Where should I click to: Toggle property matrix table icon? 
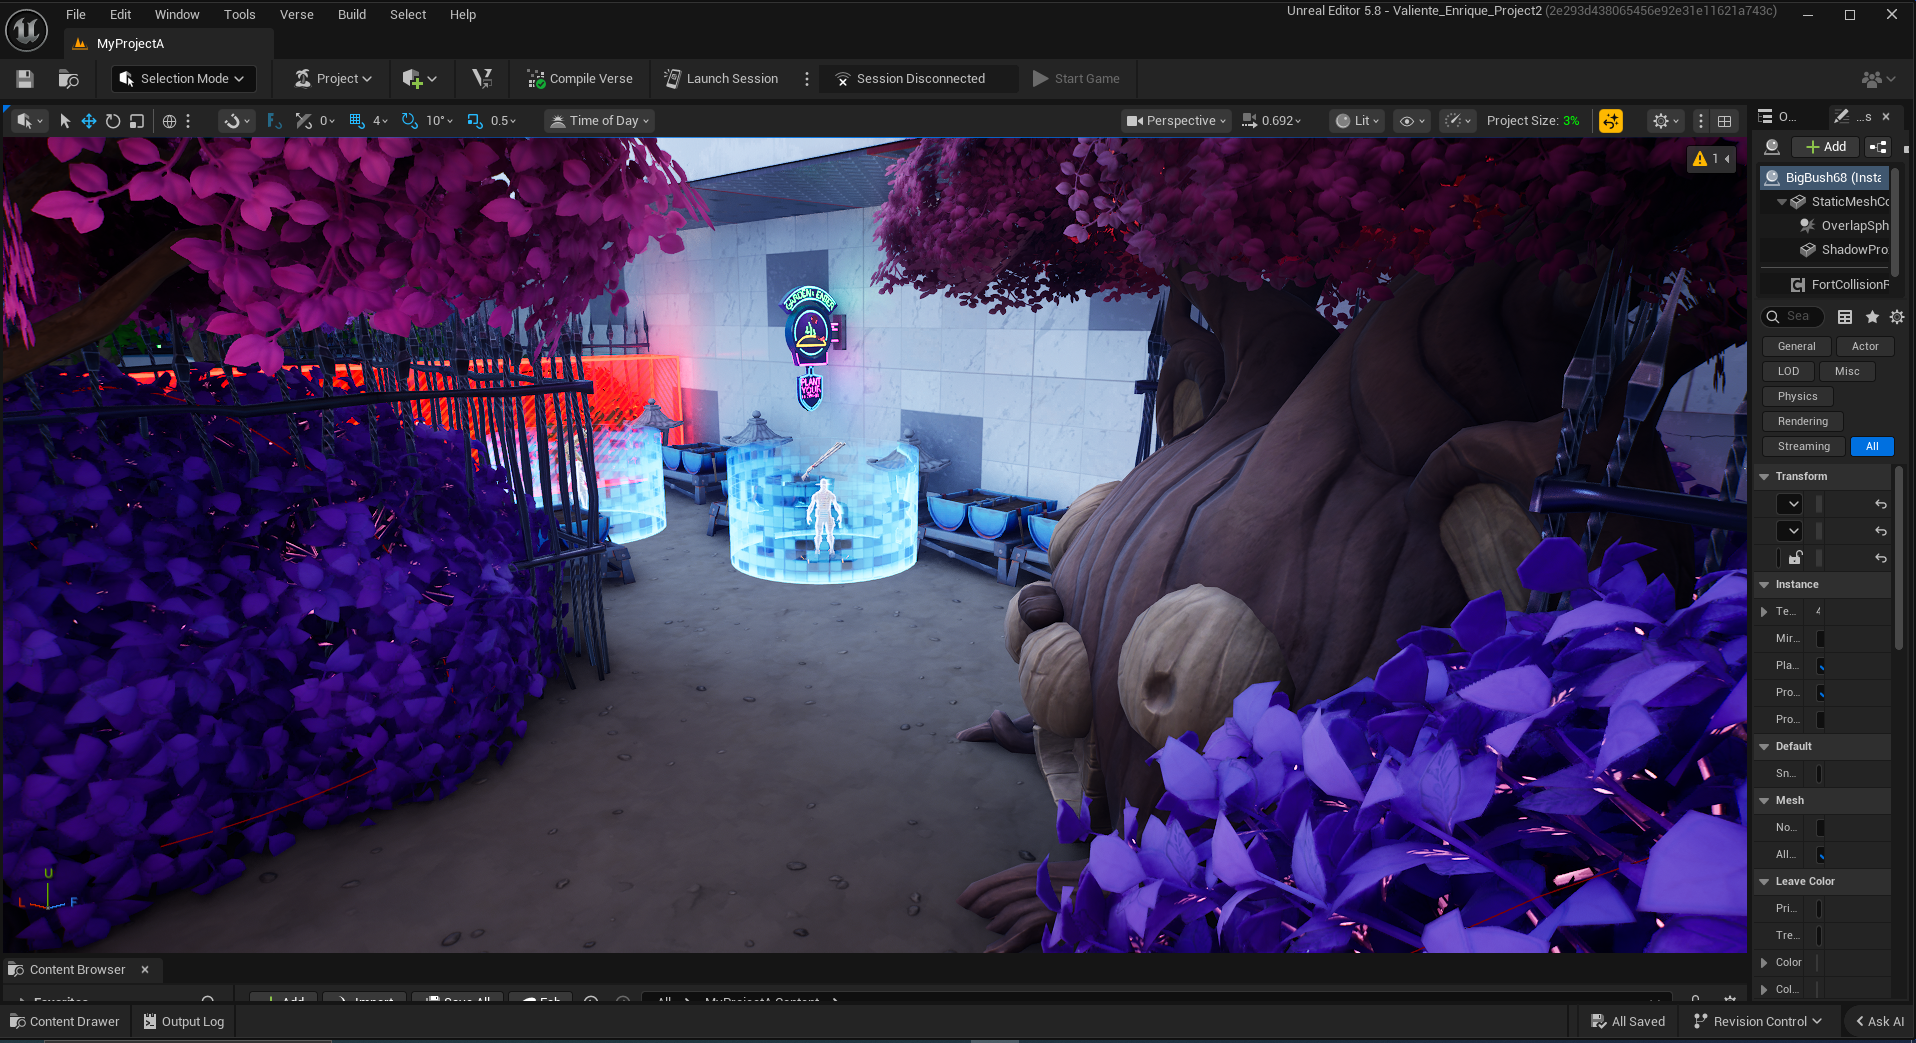coord(1845,317)
